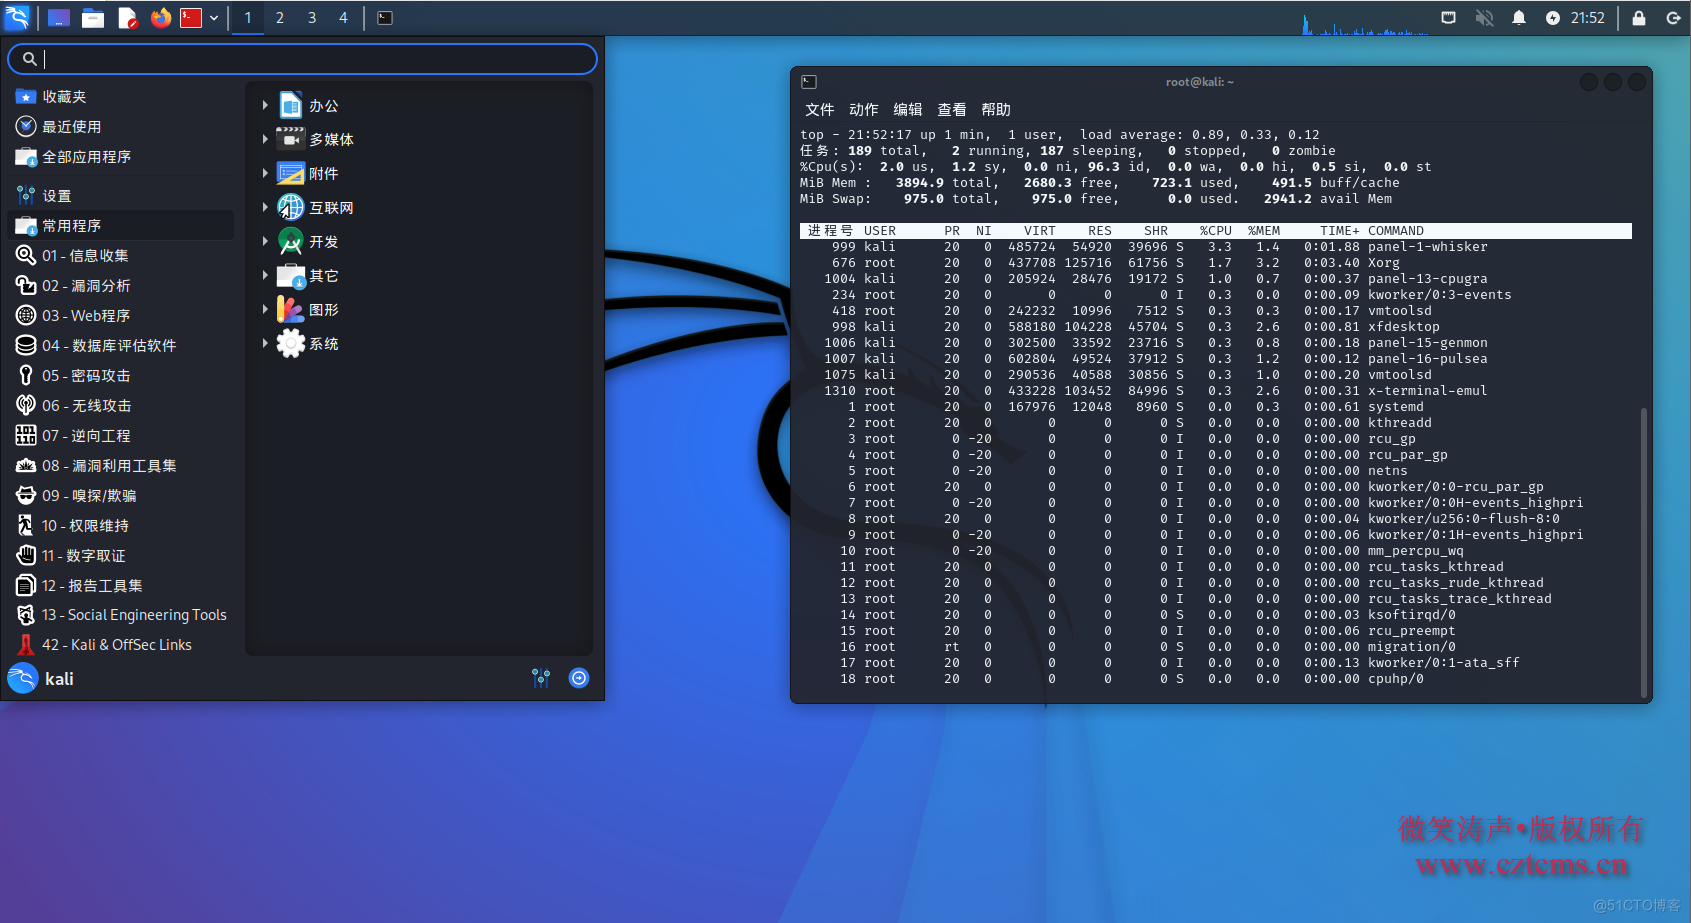Focus the application menu search field

click(302, 59)
